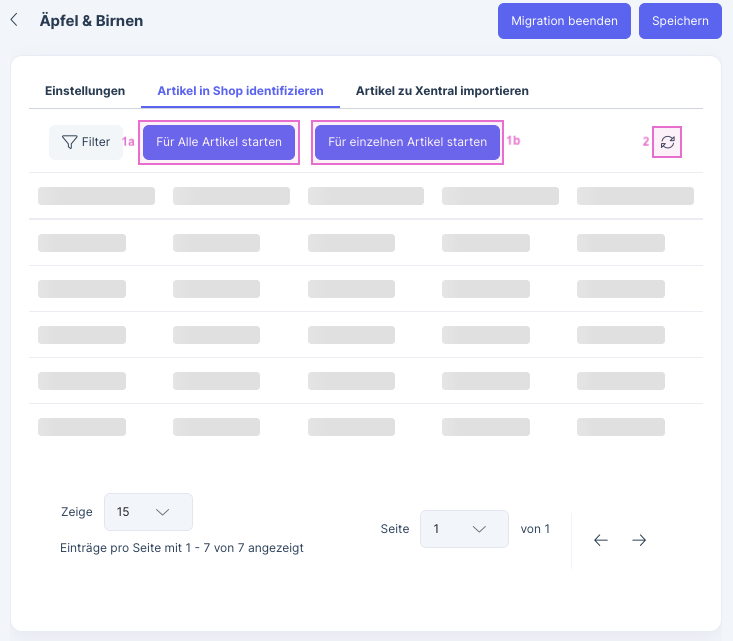The height and width of the screenshot is (641, 733).
Task: Click the Äpfel & Birnen page title
Action: click(x=91, y=20)
